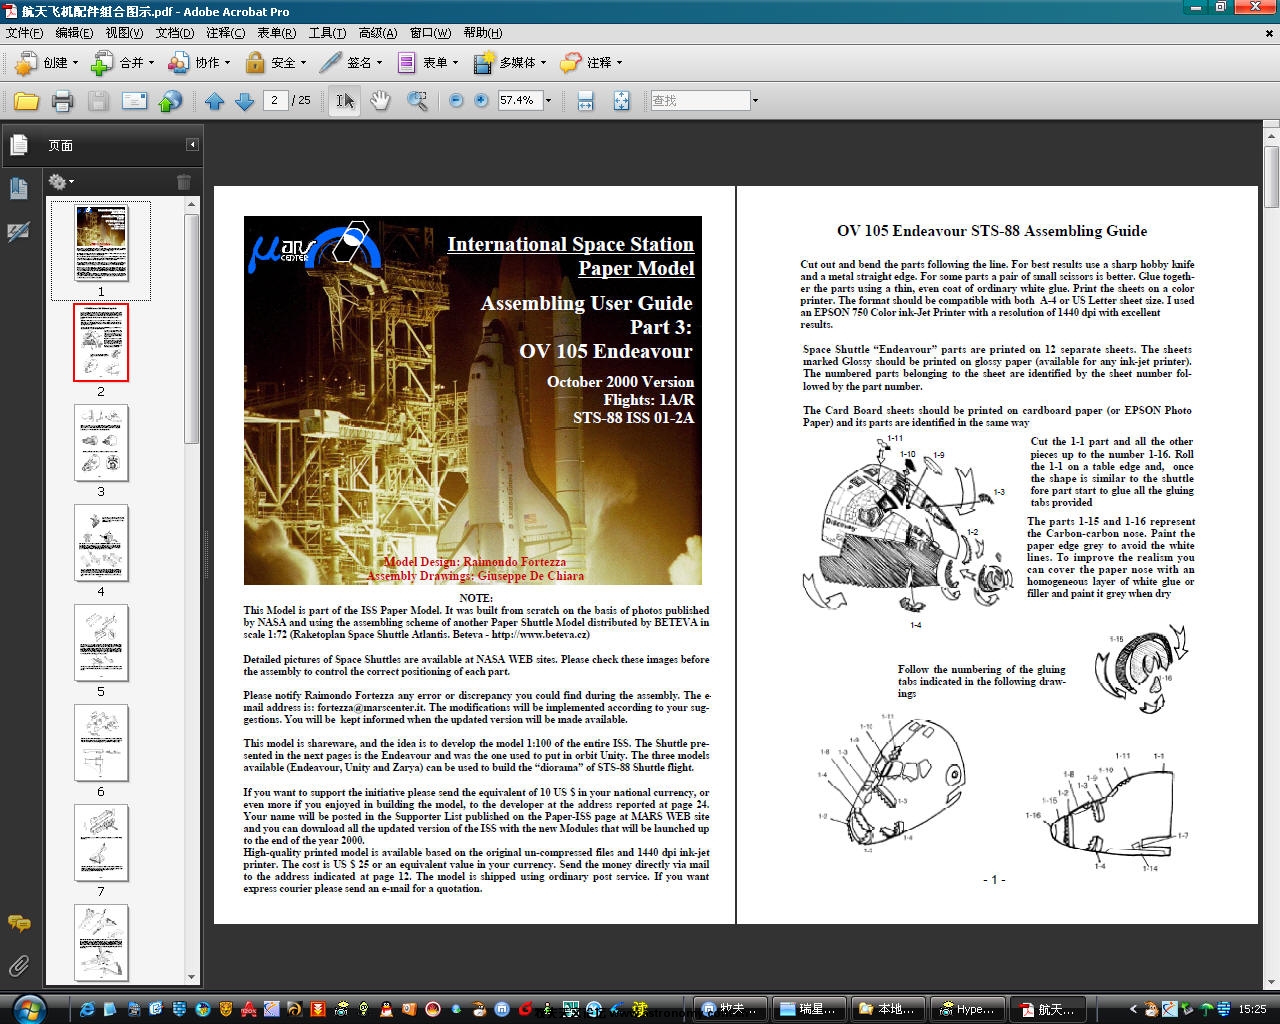Switch to the Hype... taskbar window
Screen dimensions: 1280x1024
[966, 1009]
